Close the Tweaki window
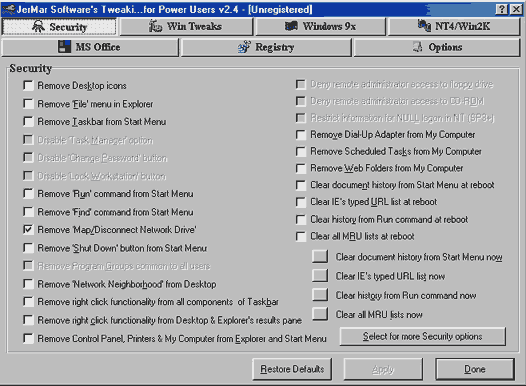This screenshot has height=386, width=526. (516, 9)
